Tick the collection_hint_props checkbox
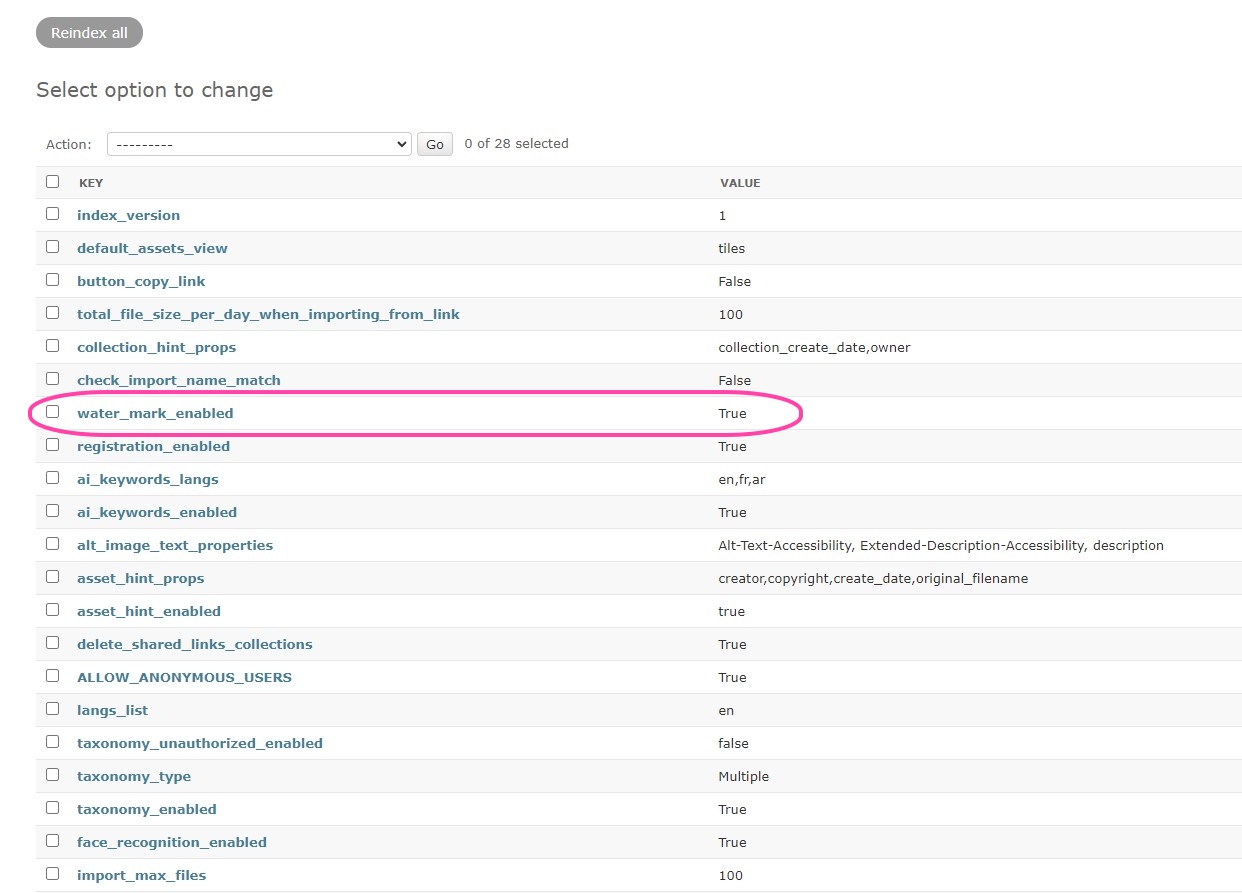The height and width of the screenshot is (893, 1242). click(52, 346)
